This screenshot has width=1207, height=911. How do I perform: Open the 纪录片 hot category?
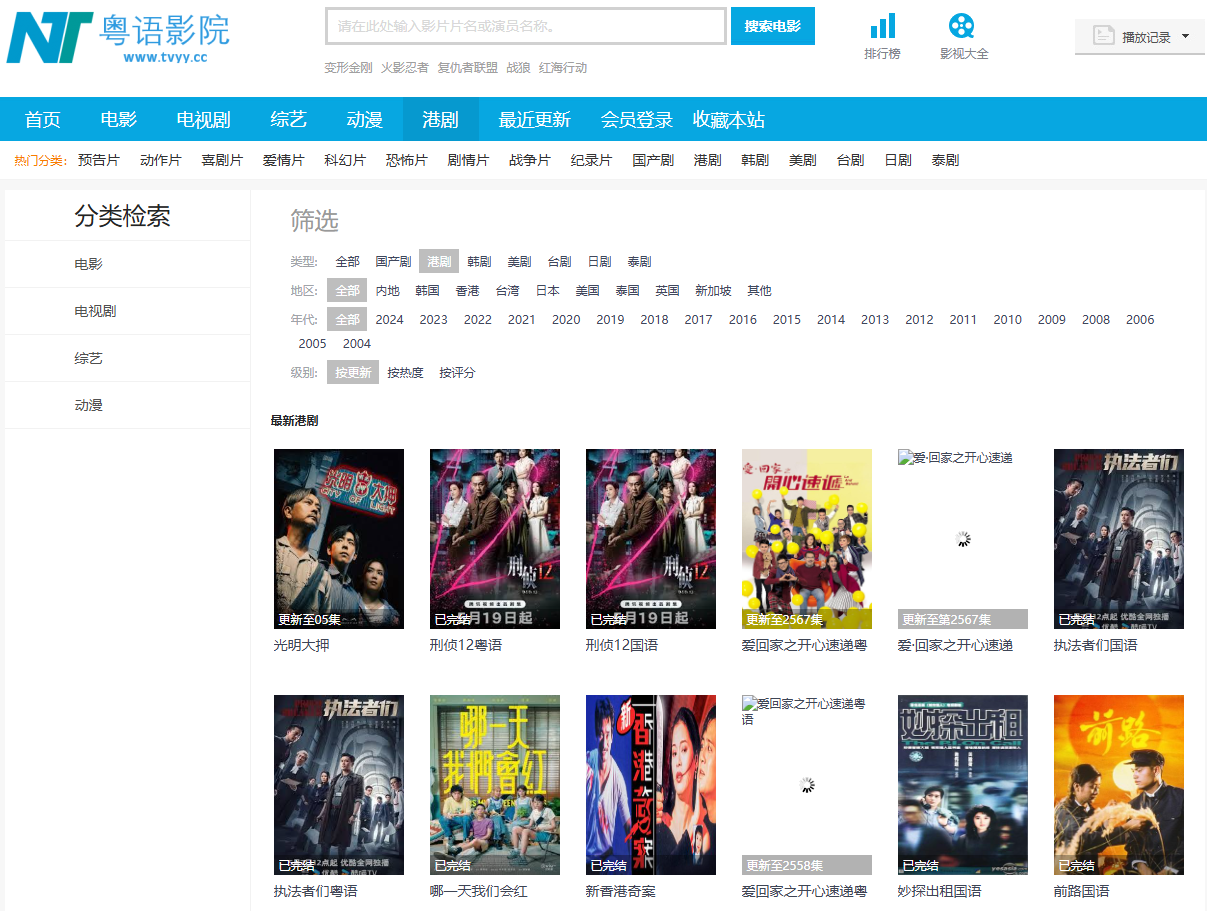coord(591,160)
